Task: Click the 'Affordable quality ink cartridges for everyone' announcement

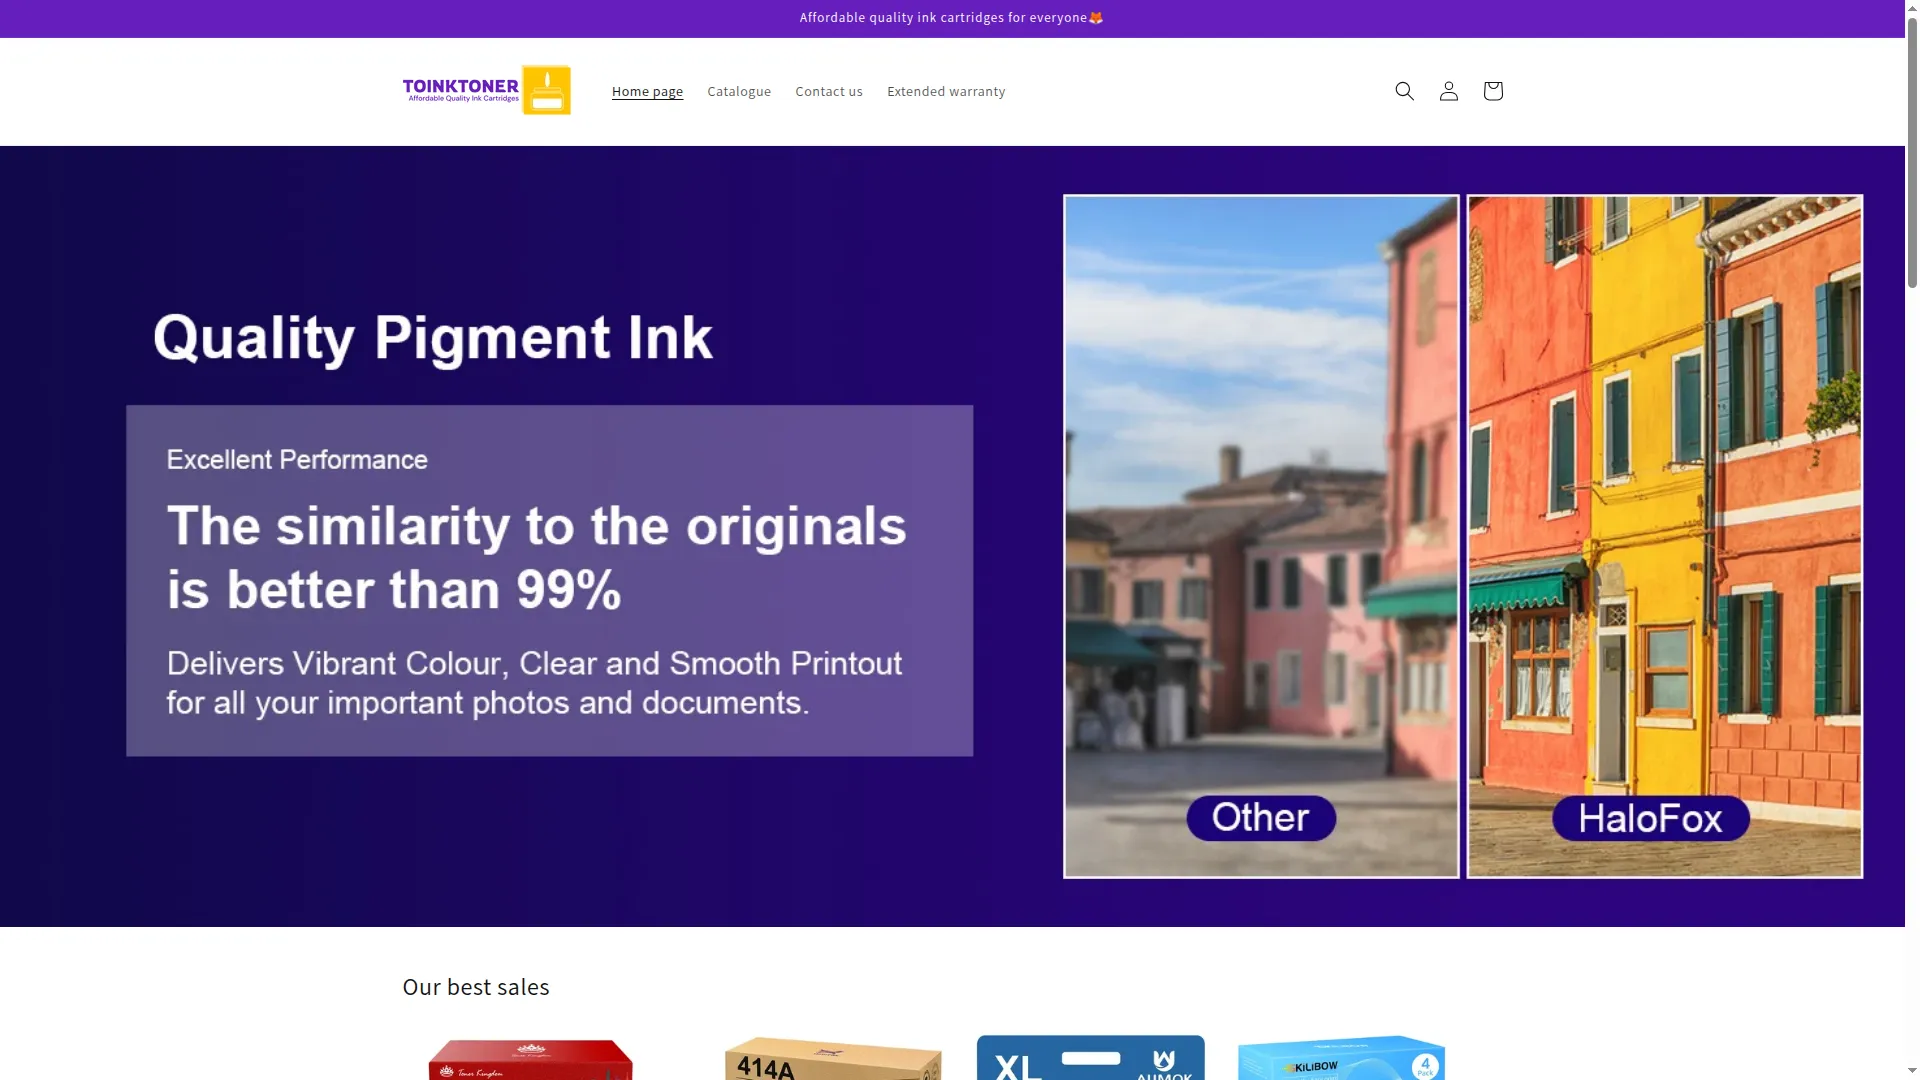Action: (x=951, y=18)
